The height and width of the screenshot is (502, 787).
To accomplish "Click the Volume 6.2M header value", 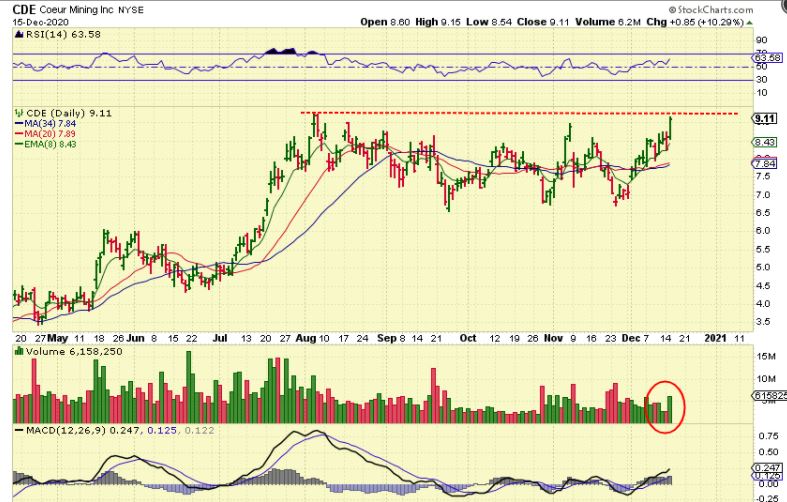I will 608,22.
